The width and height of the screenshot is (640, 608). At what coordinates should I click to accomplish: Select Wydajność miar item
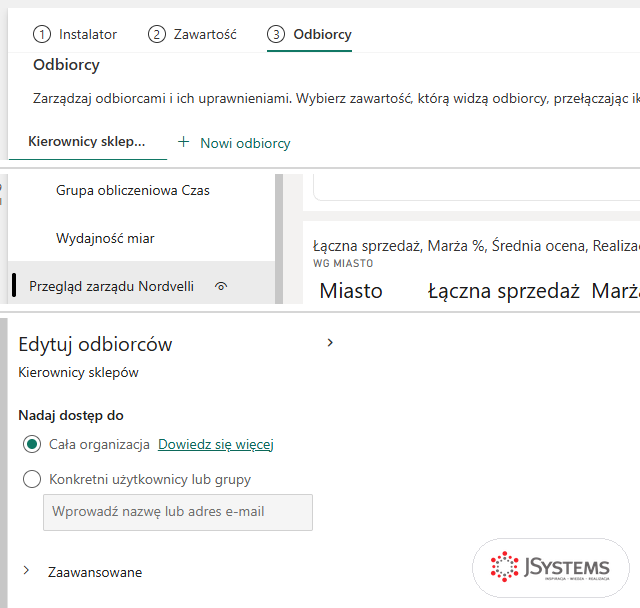[105, 238]
